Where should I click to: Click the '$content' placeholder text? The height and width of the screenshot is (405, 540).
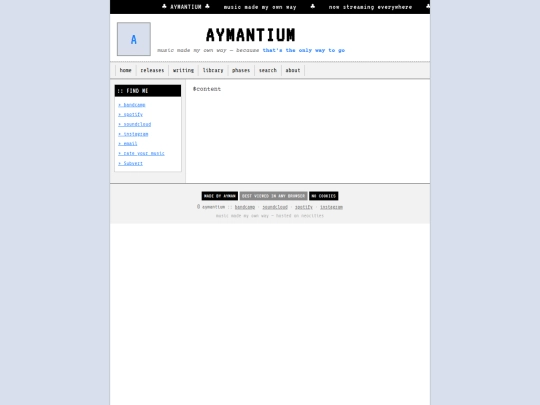[x=207, y=89]
